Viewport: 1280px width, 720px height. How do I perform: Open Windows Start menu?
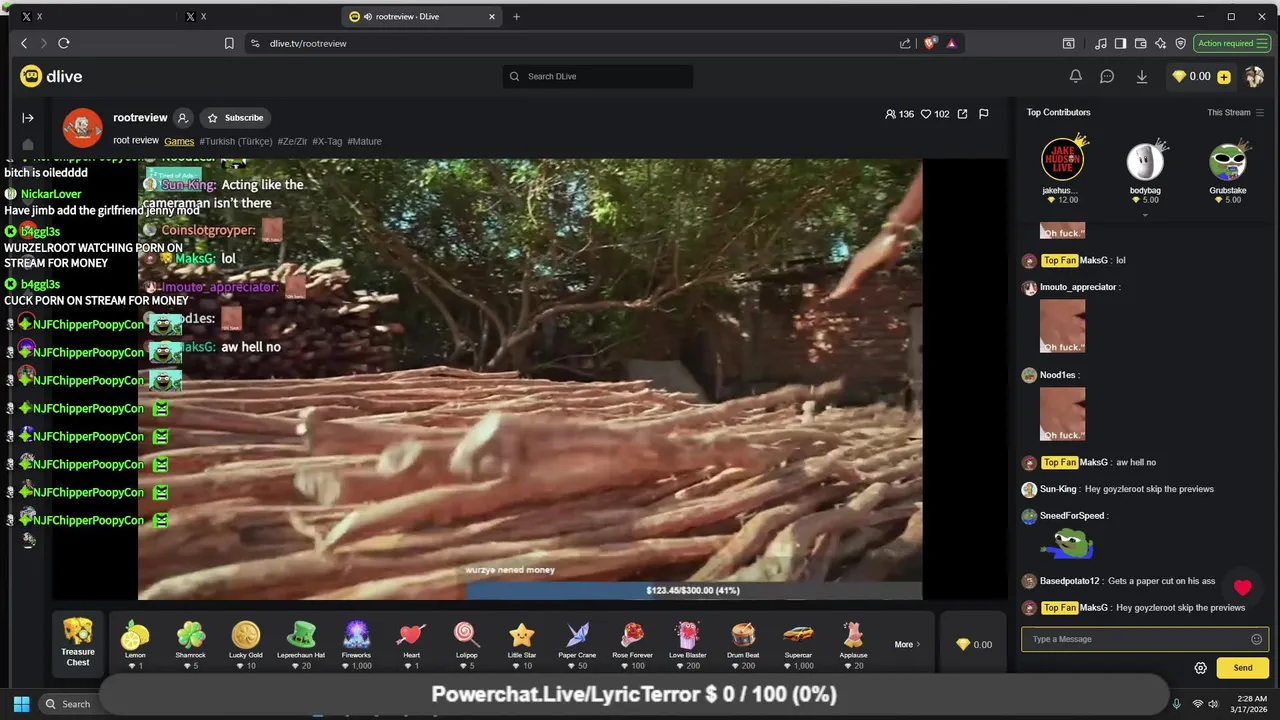[x=21, y=704]
